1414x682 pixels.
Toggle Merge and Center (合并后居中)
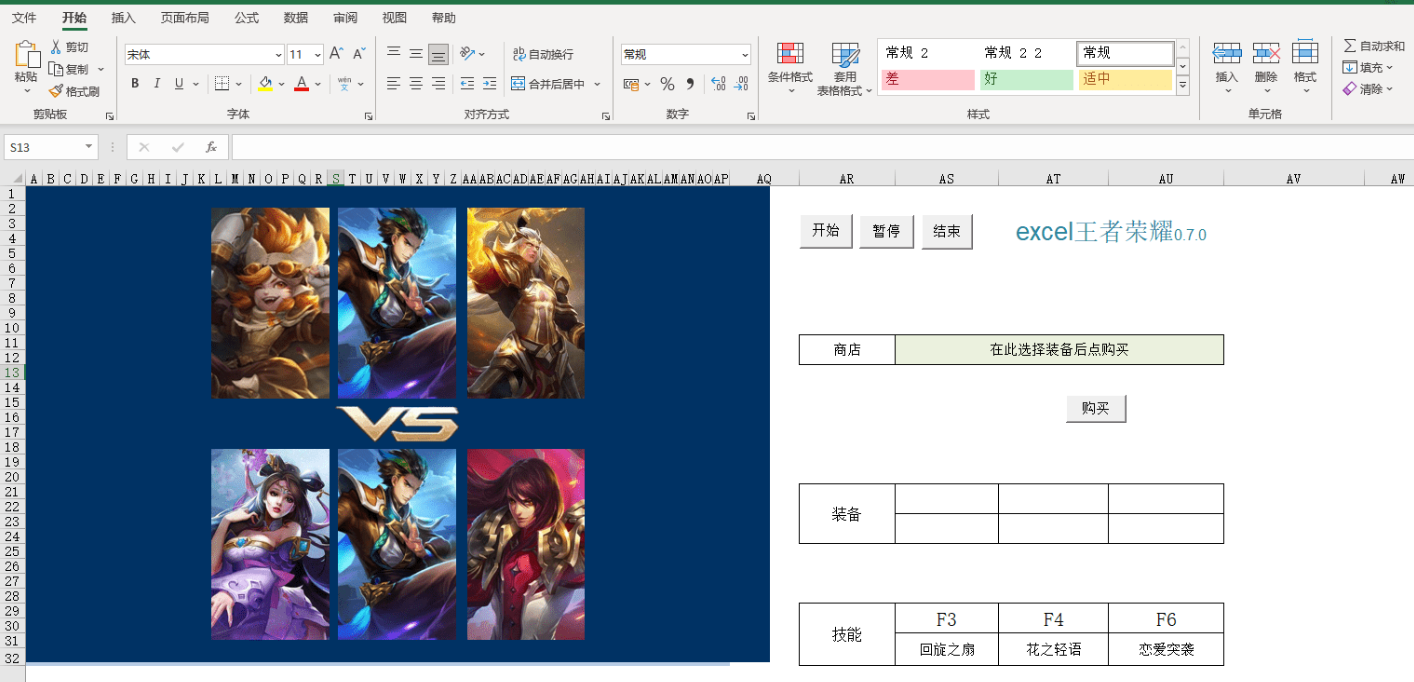[x=548, y=84]
